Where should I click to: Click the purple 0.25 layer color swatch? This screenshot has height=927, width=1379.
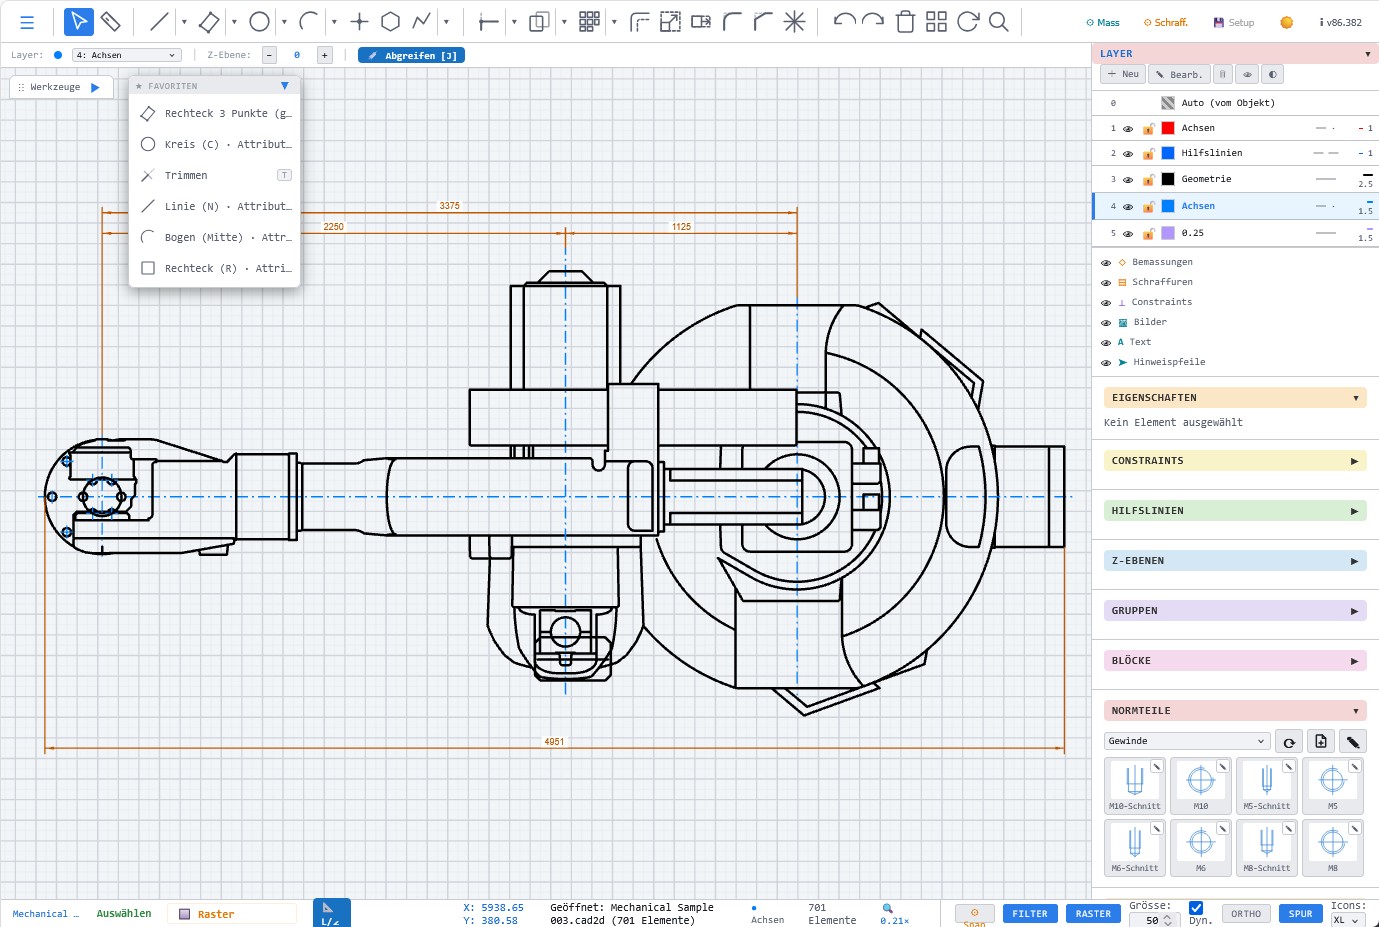pyautogui.click(x=1168, y=233)
